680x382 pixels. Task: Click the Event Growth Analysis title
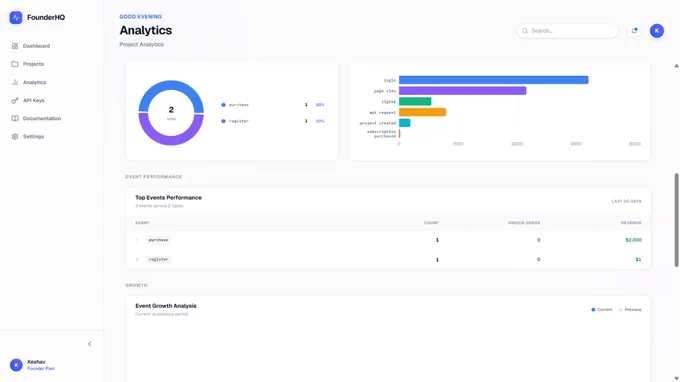(x=166, y=306)
